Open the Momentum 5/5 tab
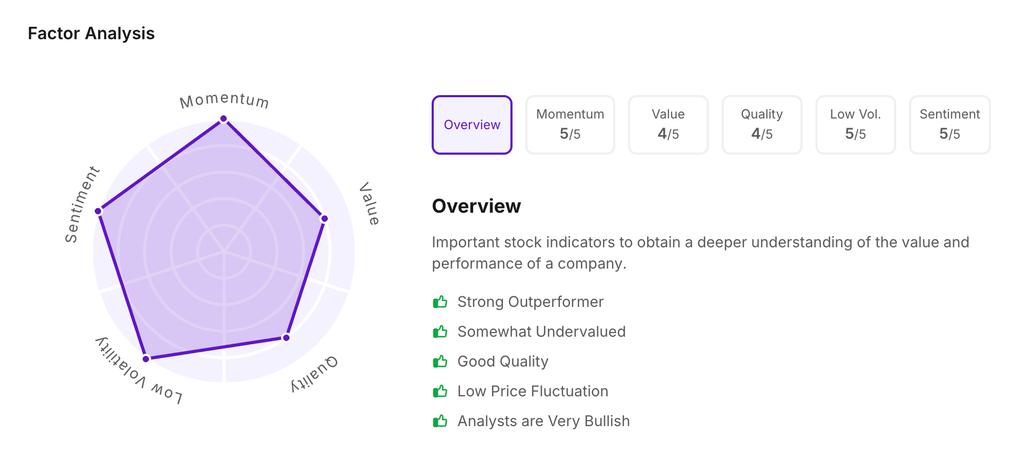1024x468 pixels. click(x=570, y=125)
